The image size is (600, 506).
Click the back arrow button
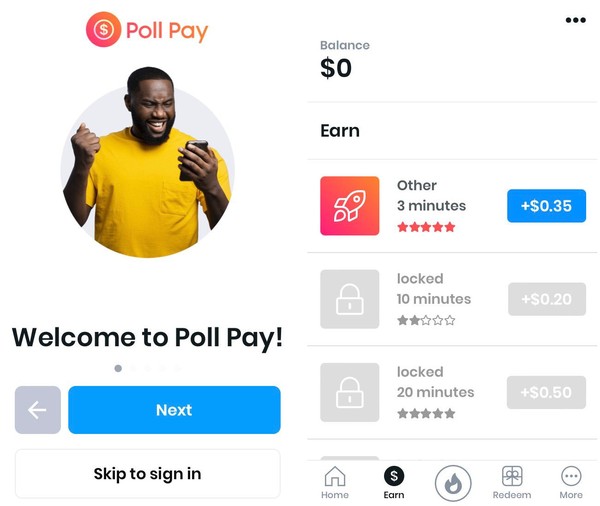[38, 410]
